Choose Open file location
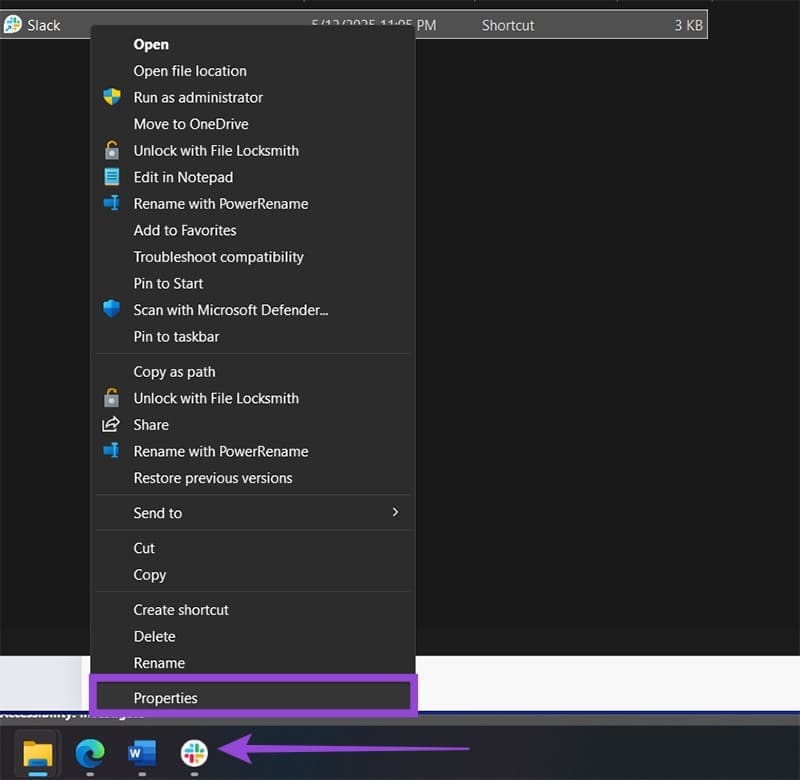 [190, 71]
